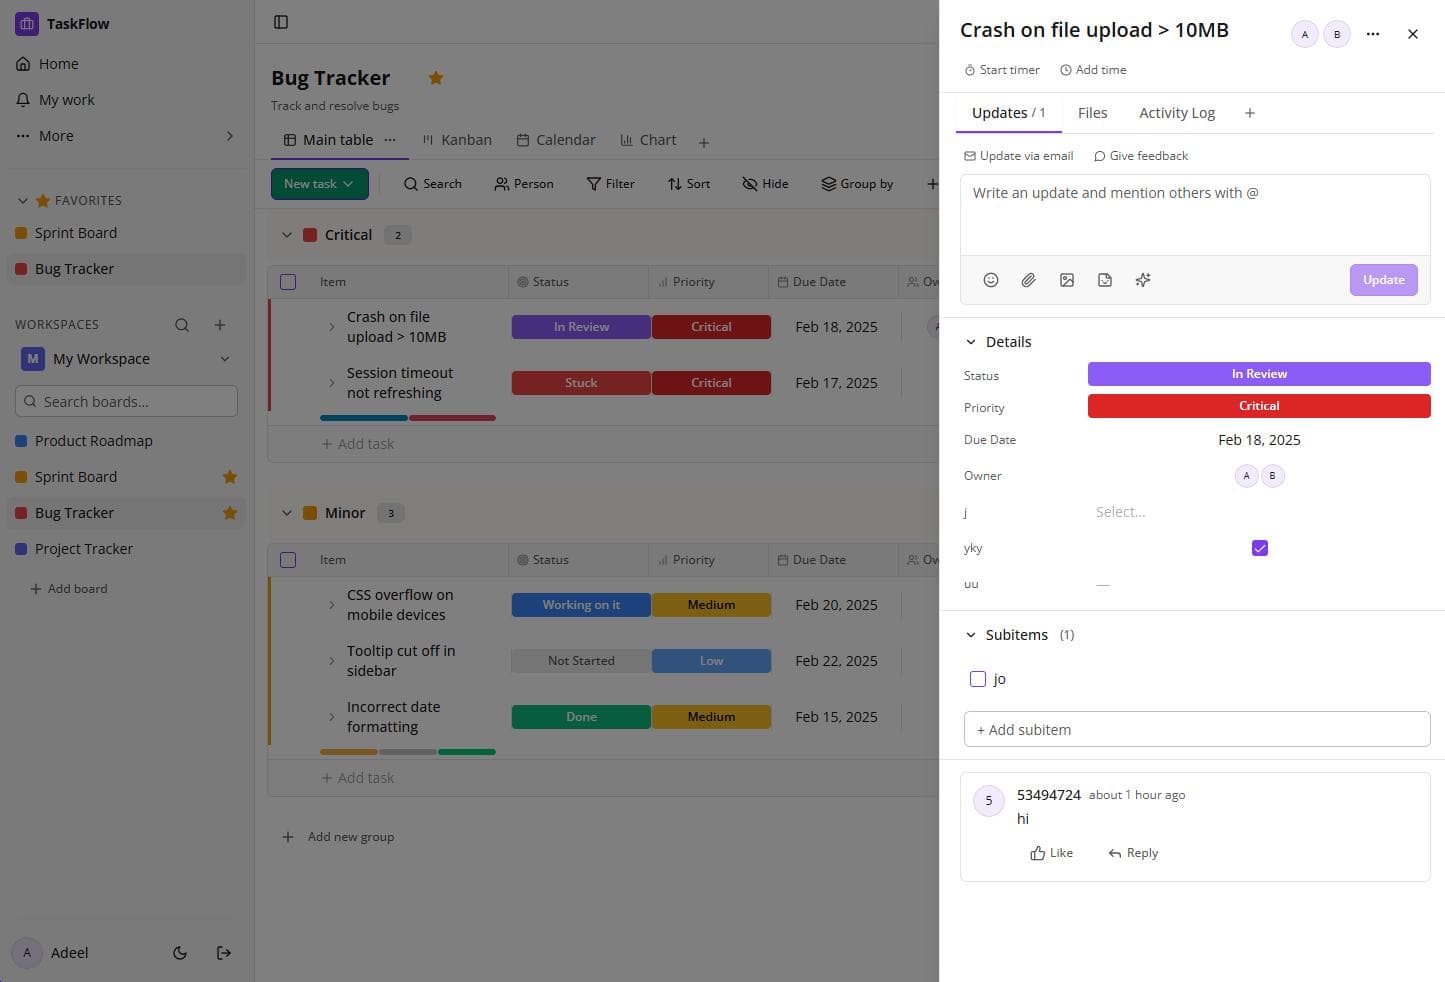This screenshot has width=1445, height=982.
Task: Start the timer for this task
Action: 1001,69
